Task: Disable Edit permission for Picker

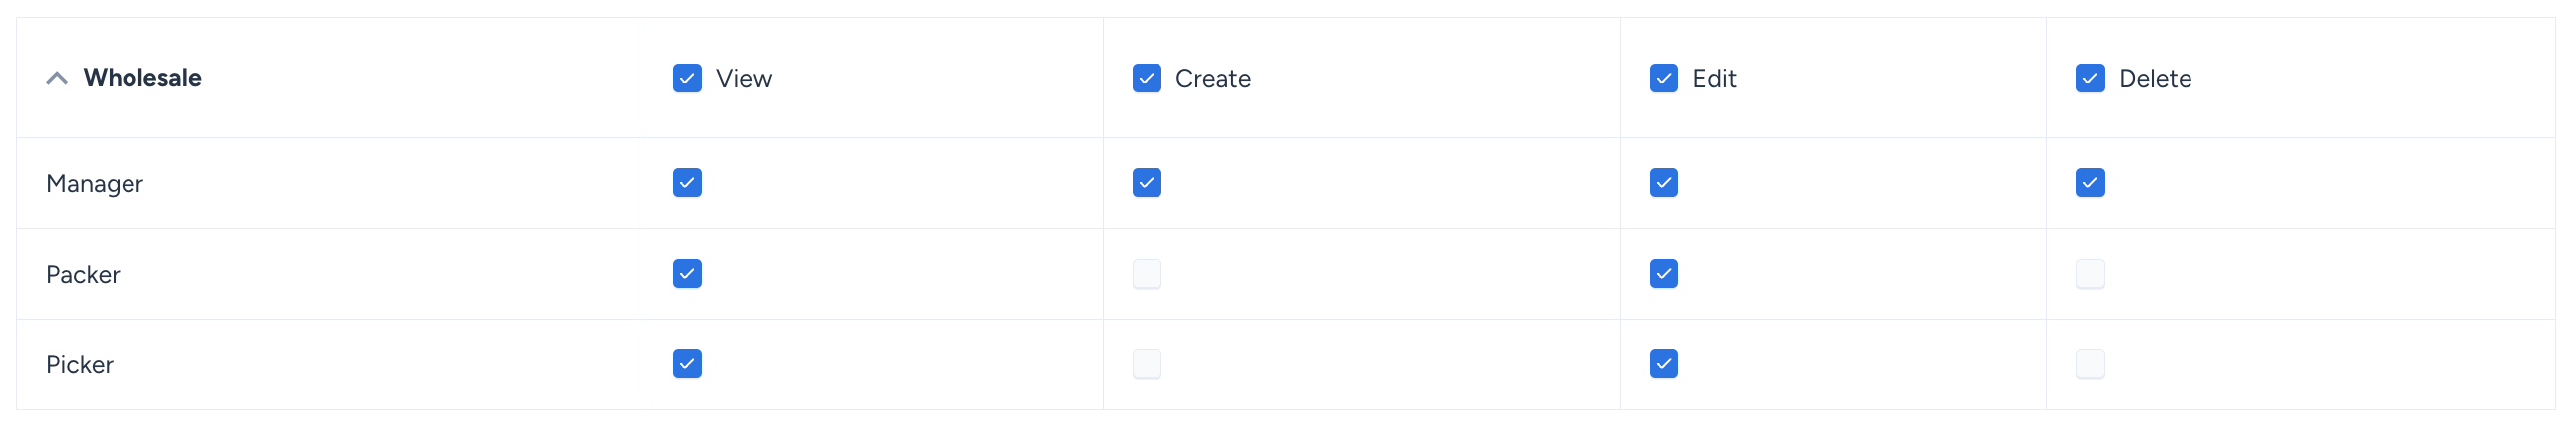Action: 1663,364
